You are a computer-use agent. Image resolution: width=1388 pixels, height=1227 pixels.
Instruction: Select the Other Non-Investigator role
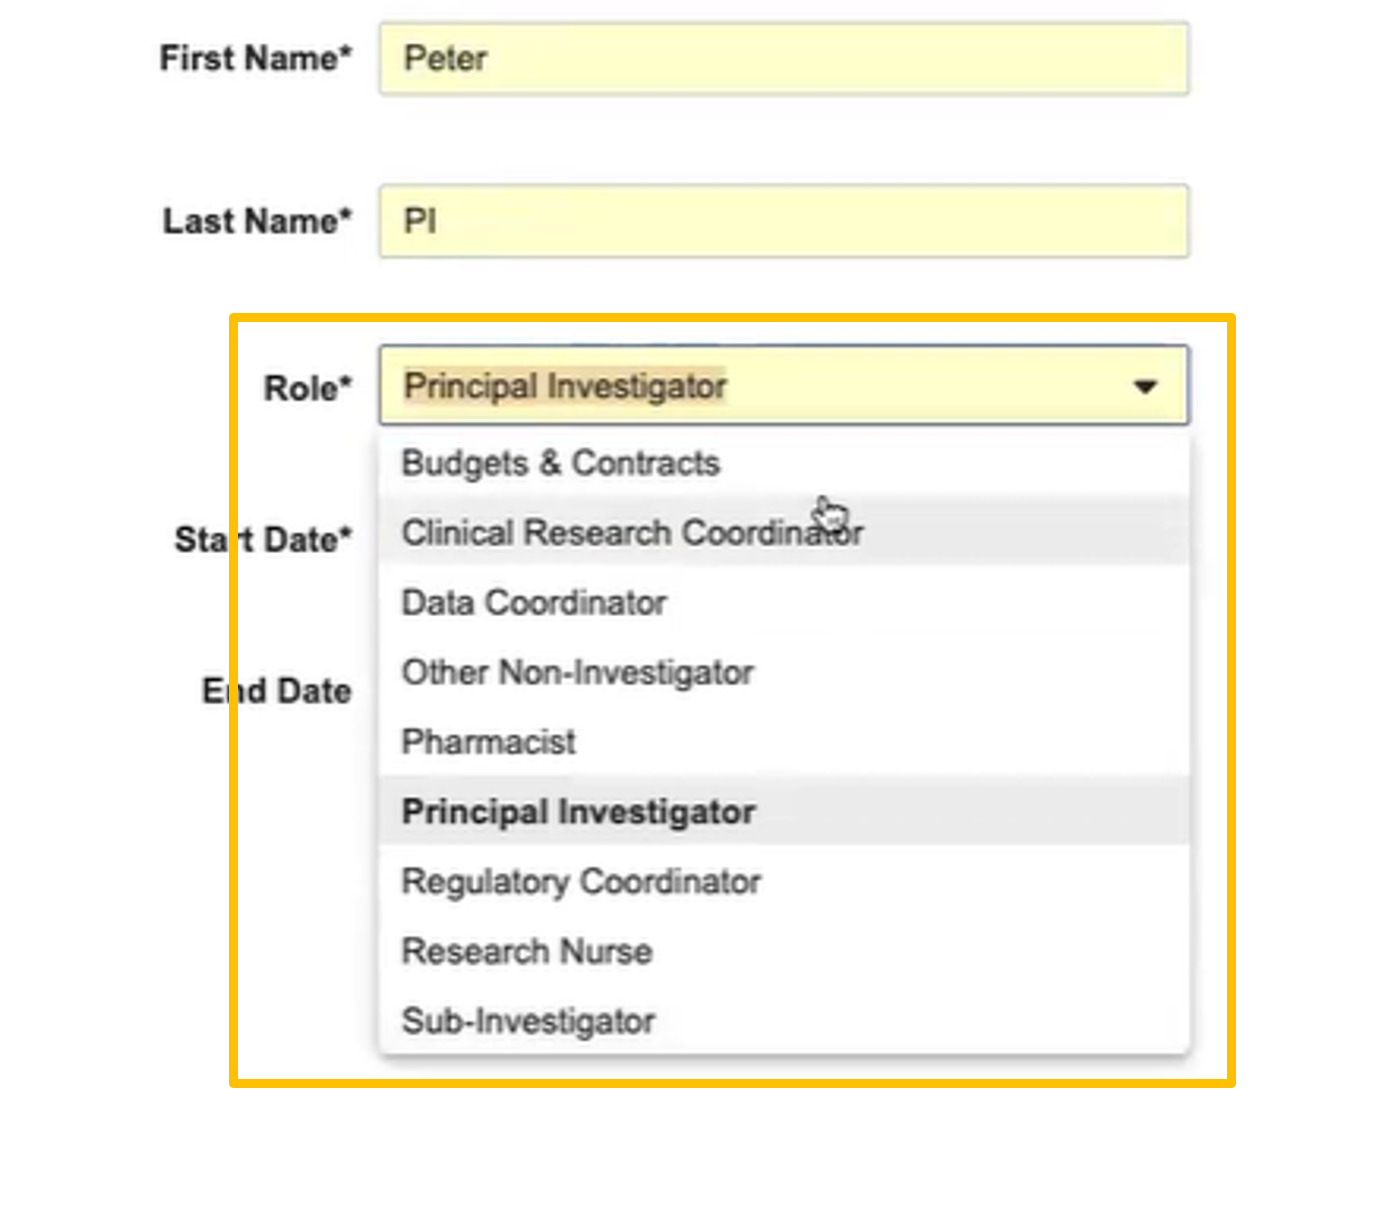pyautogui.click(x=577, y=673)
